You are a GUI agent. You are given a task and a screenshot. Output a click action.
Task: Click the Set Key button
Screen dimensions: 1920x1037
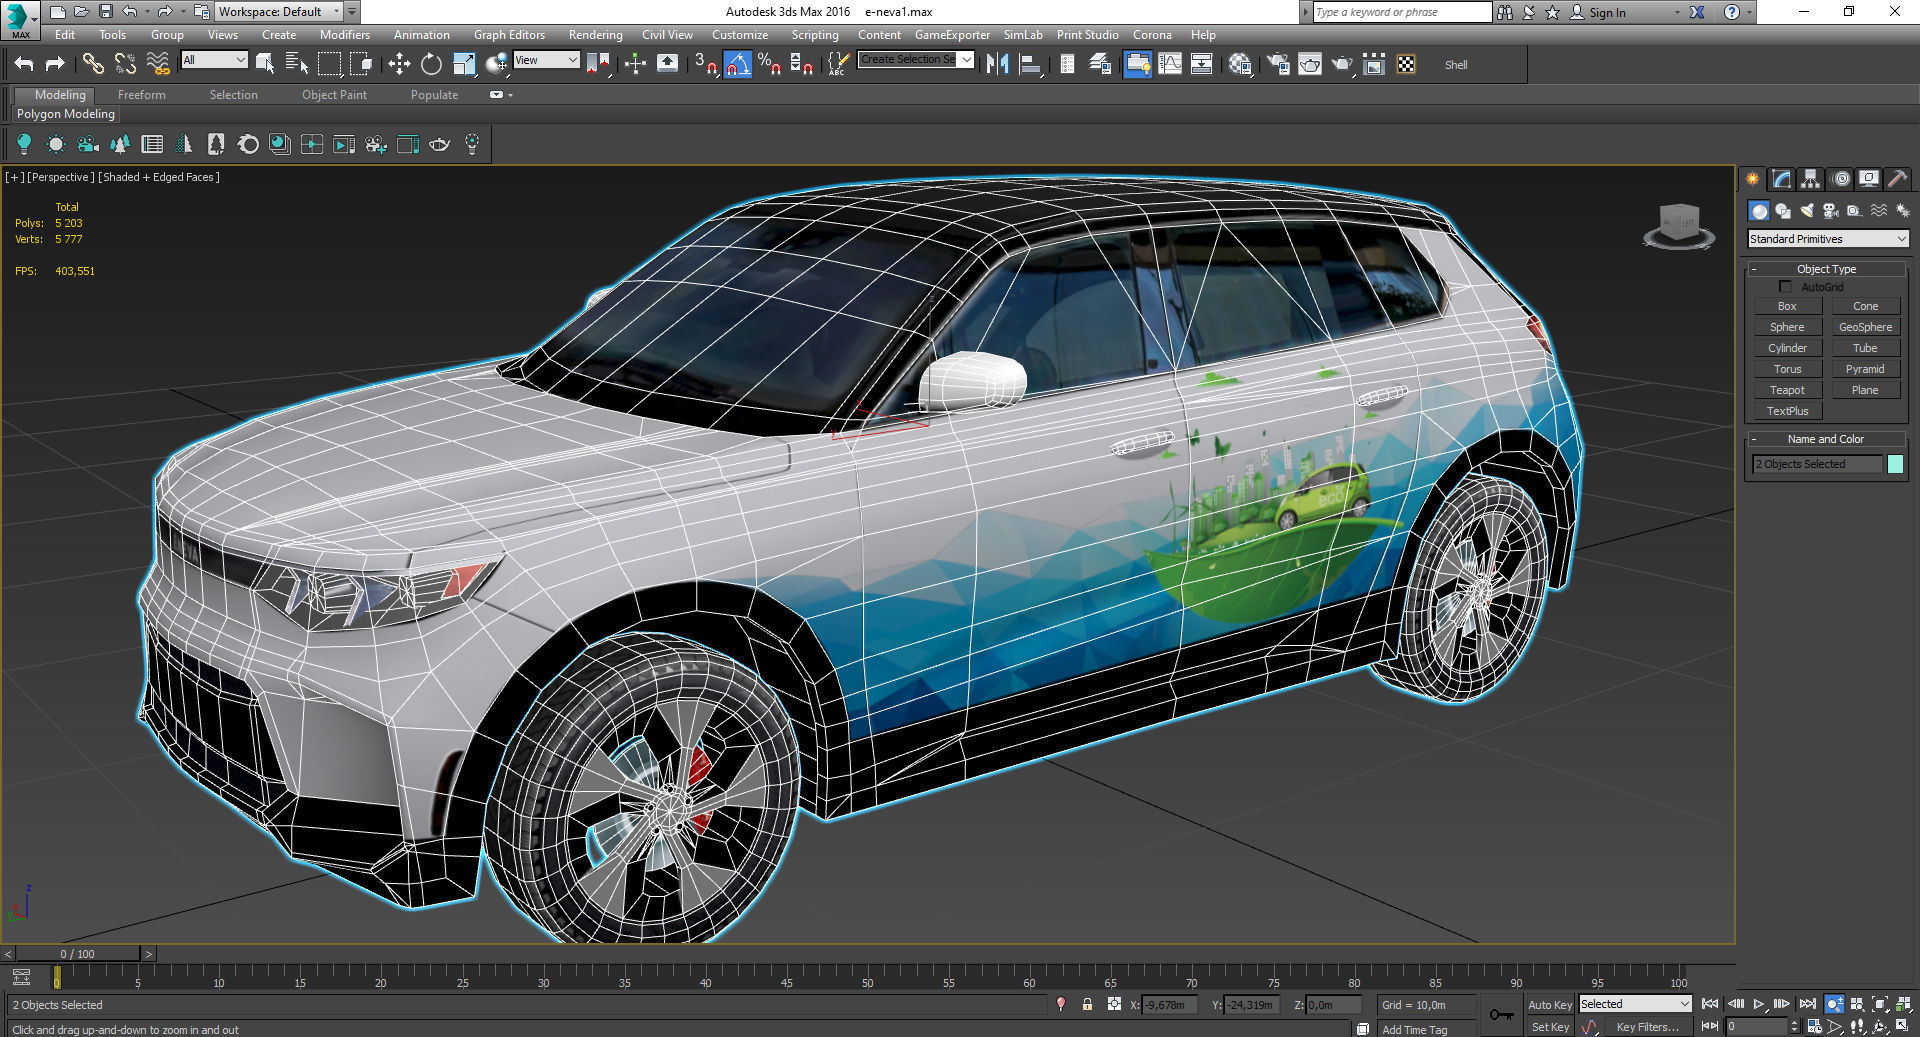tap(1549, 1027)
